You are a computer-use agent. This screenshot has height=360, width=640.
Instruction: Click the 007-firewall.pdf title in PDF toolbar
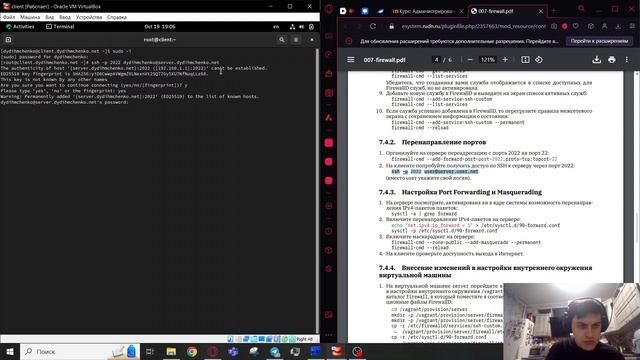coord(384,60)
